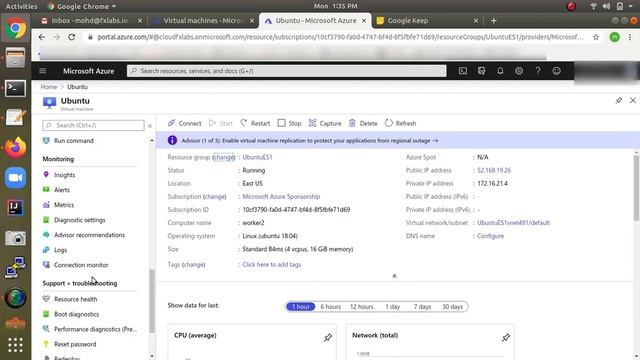Switch to the Virtual machines tab

pos(203,20)
